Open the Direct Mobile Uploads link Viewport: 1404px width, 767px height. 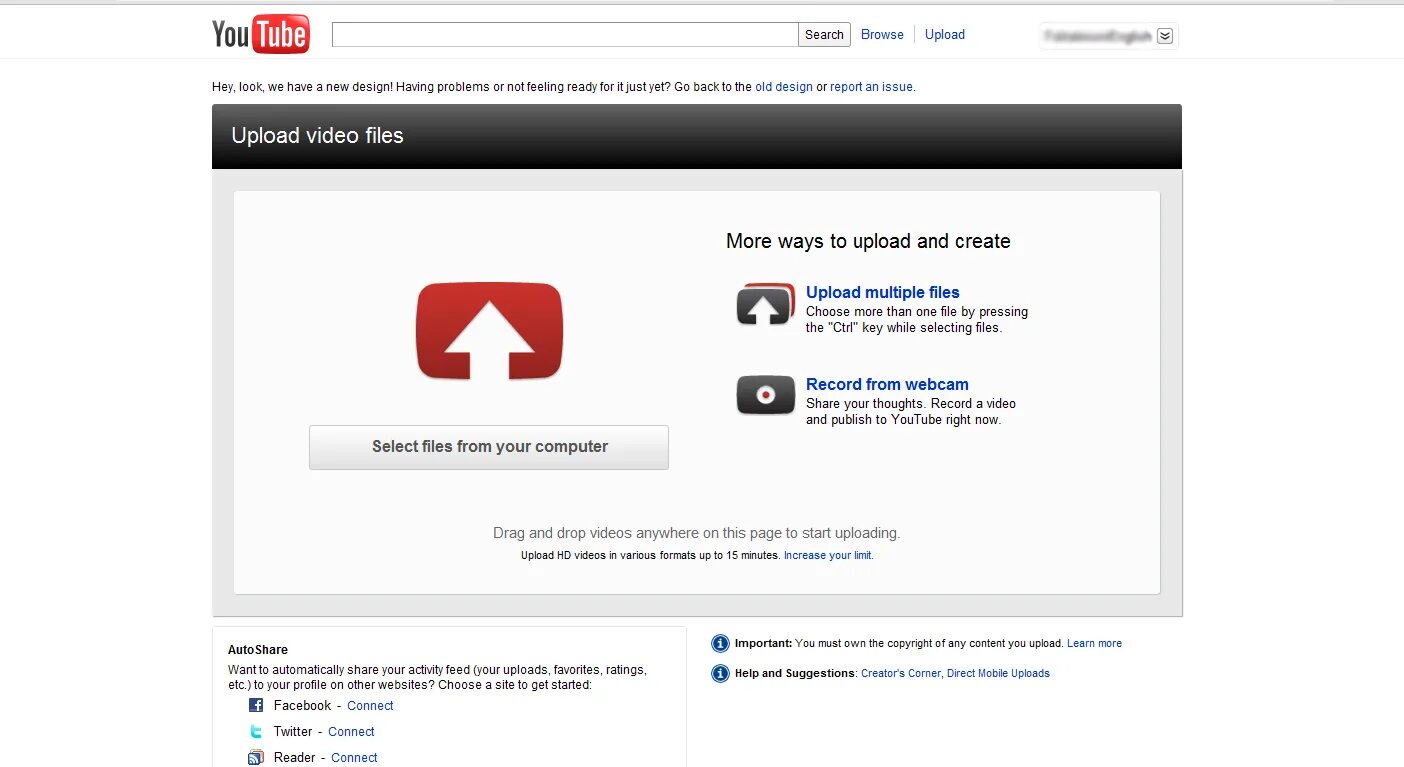pos(998,673)
